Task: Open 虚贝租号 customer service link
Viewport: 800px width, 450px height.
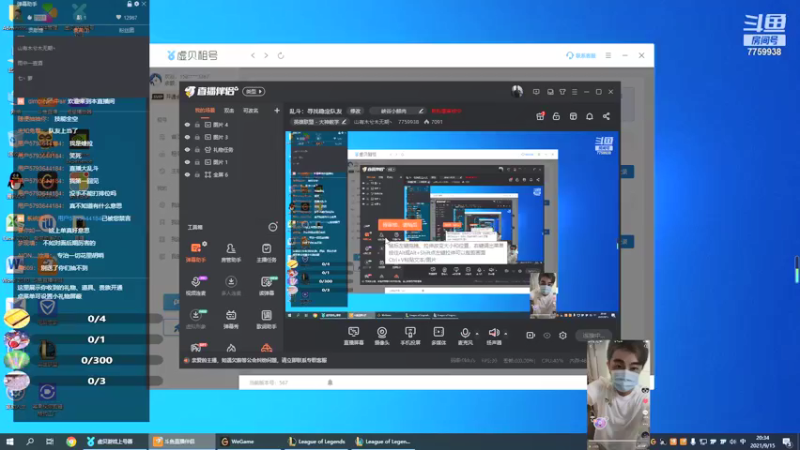Action: coord(581,55)
